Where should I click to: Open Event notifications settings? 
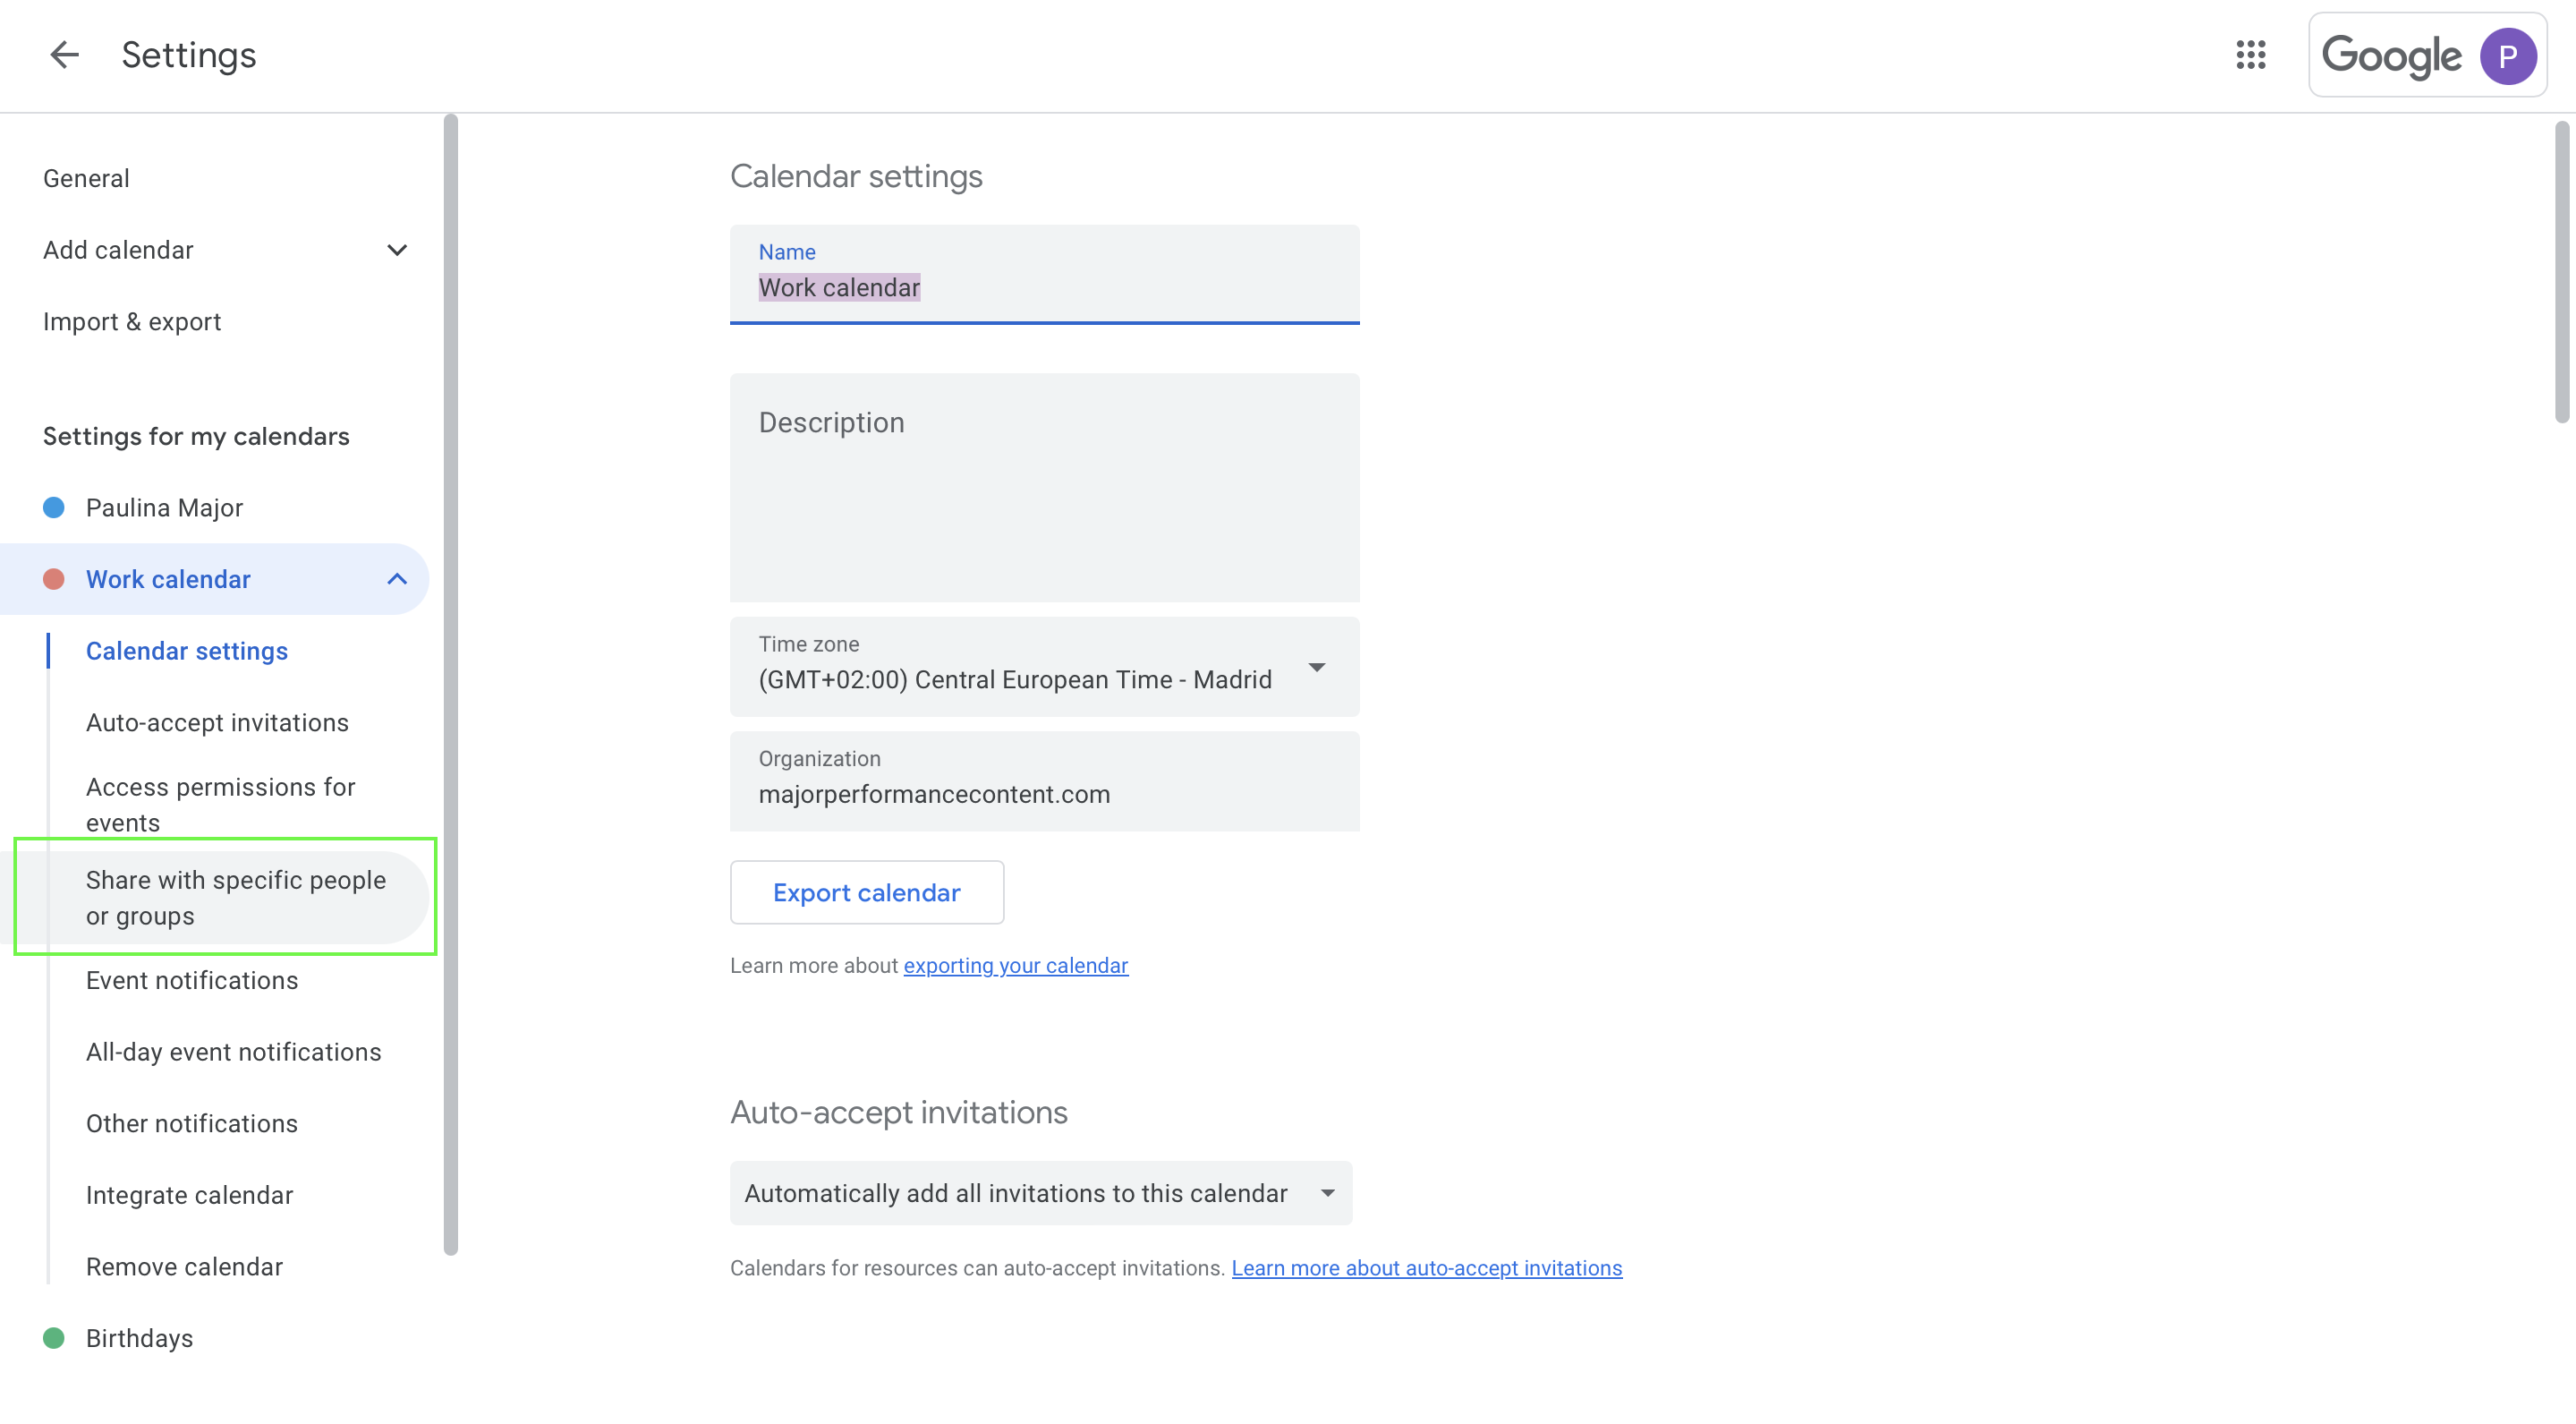coord(192,980)
